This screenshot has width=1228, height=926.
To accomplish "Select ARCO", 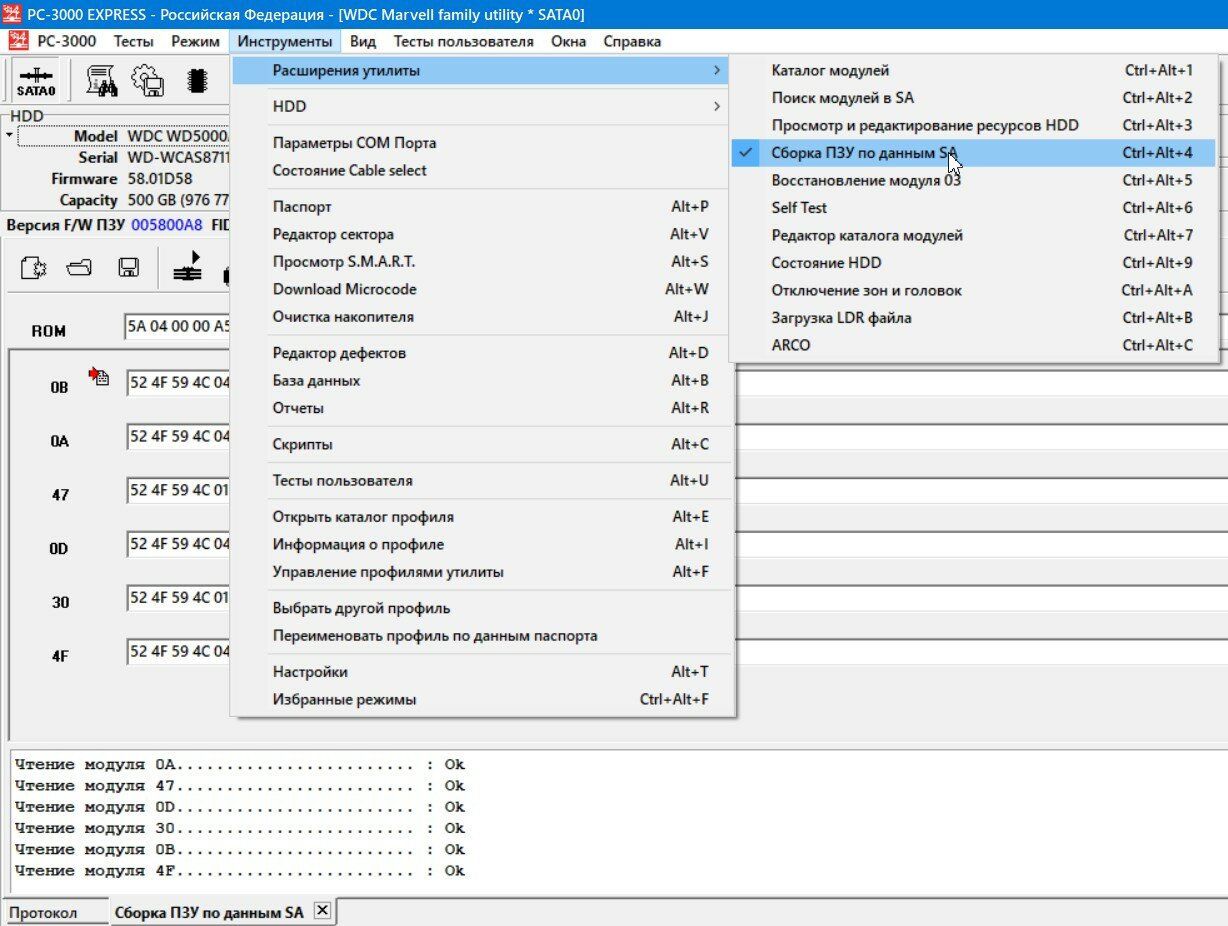I will (x=973, y=345).
